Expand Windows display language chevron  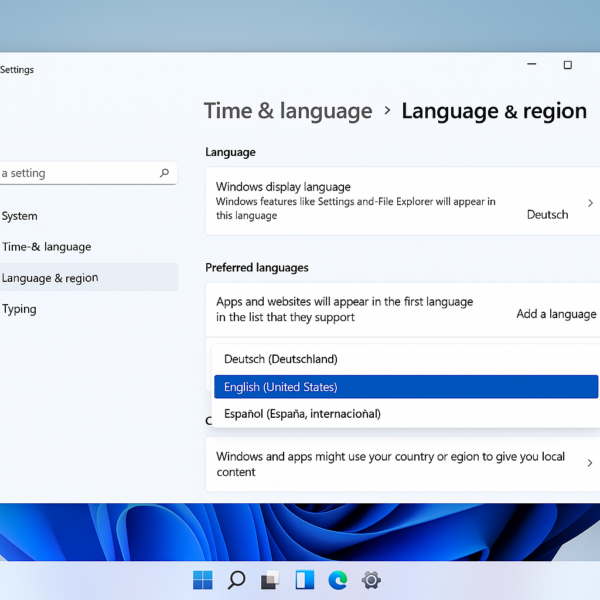[x=590, y=203]
